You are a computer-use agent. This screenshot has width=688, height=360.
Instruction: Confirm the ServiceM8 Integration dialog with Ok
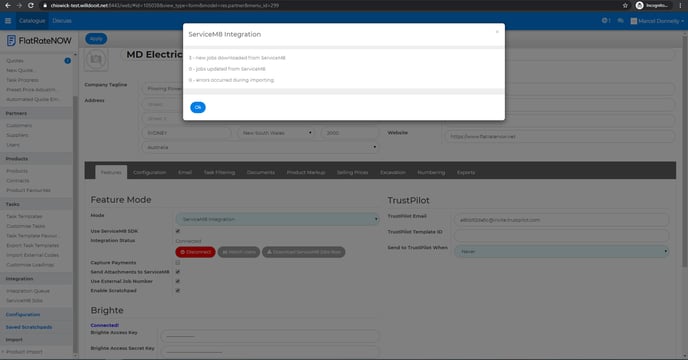tap(197, 107)
